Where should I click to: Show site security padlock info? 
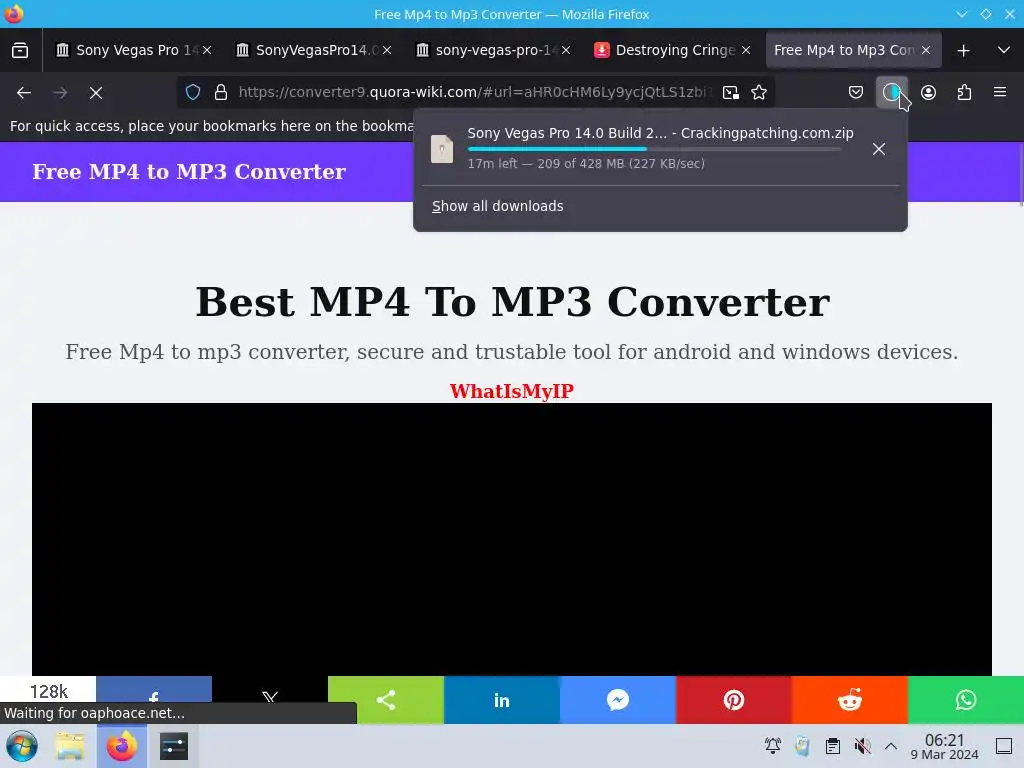pos(221,93)
